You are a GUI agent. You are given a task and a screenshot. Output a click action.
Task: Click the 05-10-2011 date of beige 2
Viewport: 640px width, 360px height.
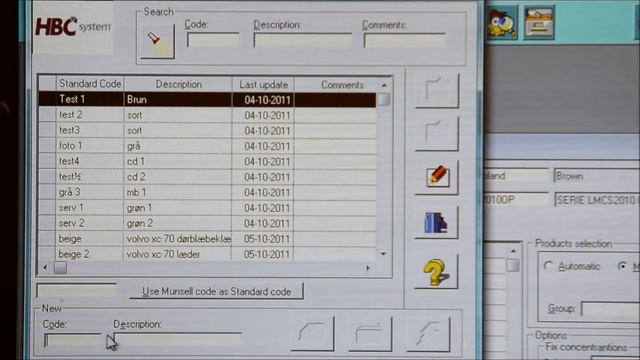pos(267,254)
